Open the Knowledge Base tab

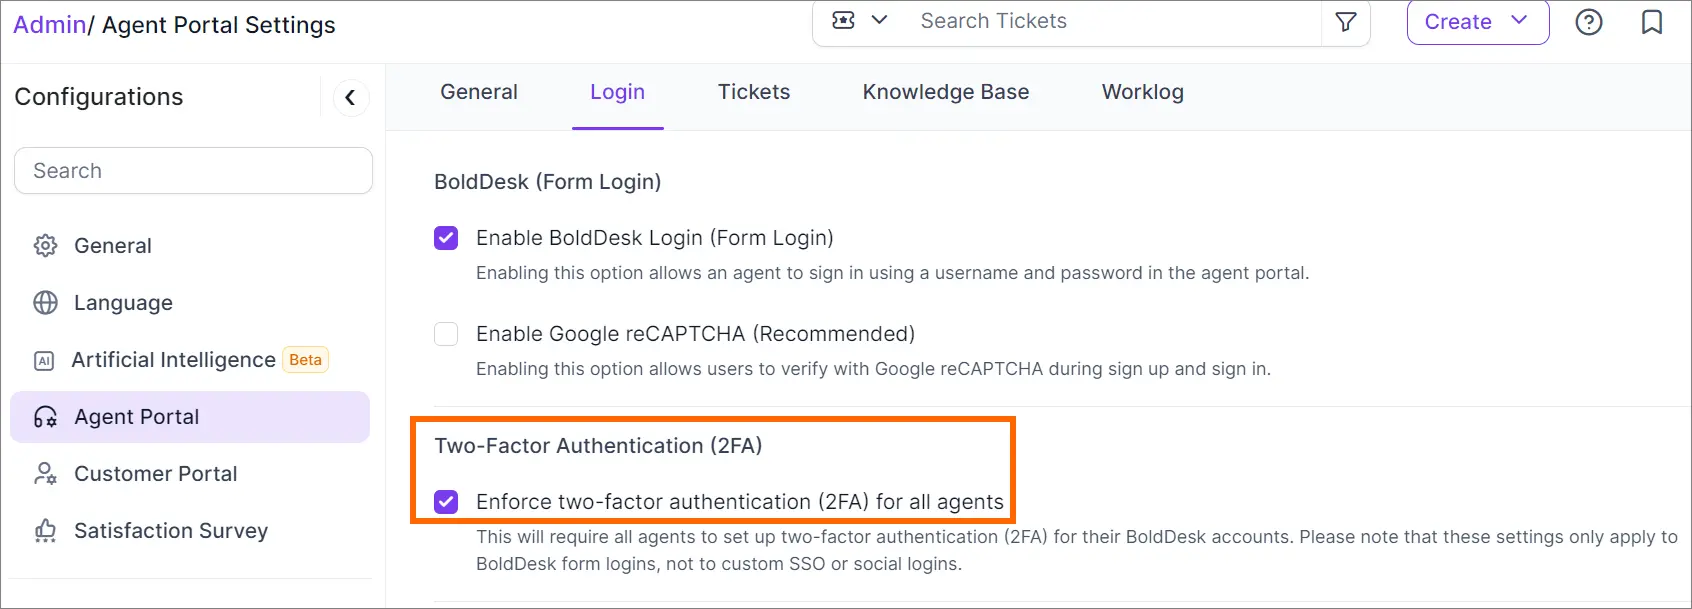tap(946, 92)
